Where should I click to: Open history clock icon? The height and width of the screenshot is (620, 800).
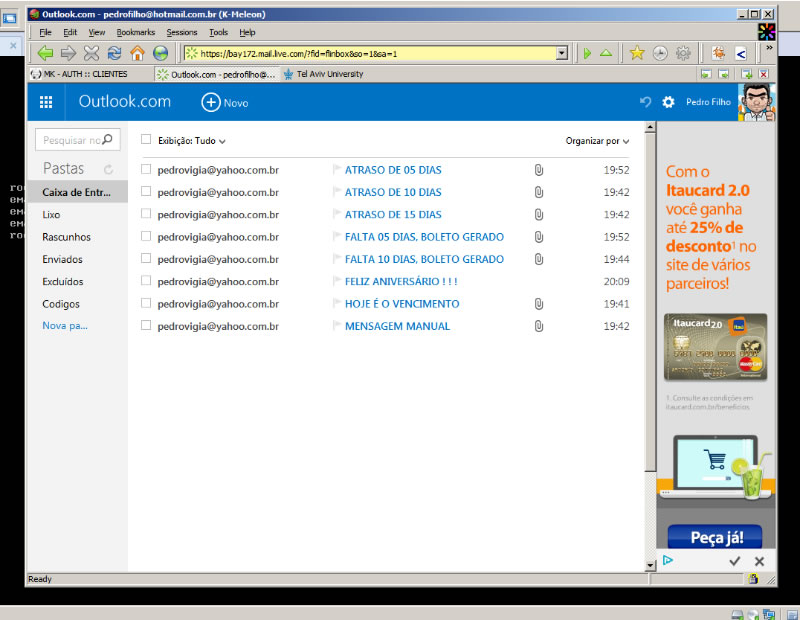point(660,53)
